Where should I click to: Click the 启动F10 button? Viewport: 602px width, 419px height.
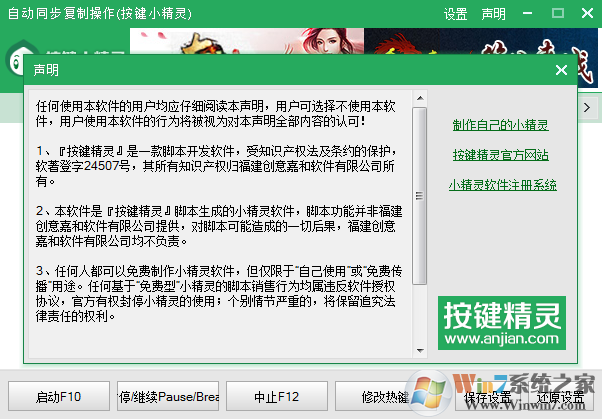tap(59, 396)
